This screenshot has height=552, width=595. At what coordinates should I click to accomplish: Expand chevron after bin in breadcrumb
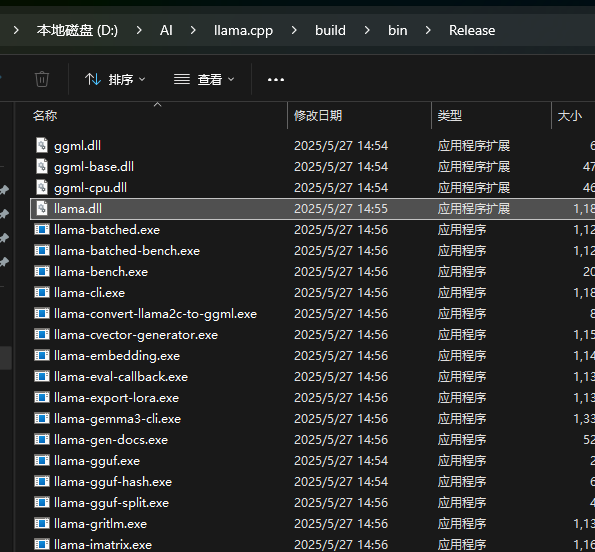(x=428, y=30)
